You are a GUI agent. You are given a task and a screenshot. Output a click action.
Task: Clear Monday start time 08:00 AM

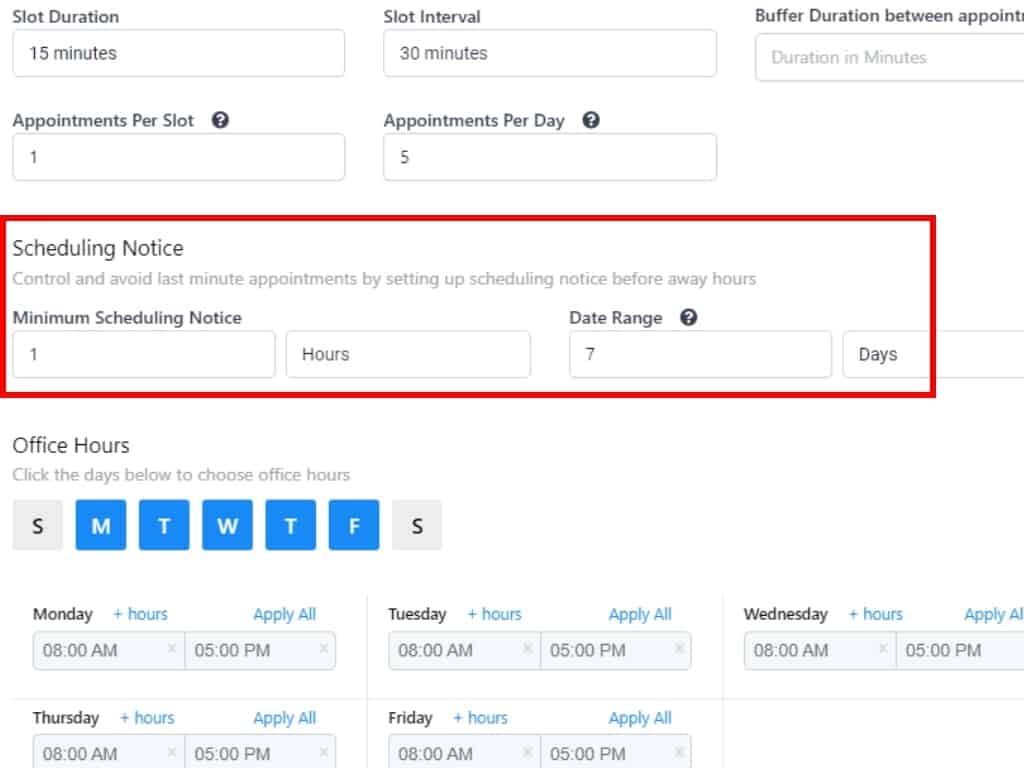coord(171,649)
